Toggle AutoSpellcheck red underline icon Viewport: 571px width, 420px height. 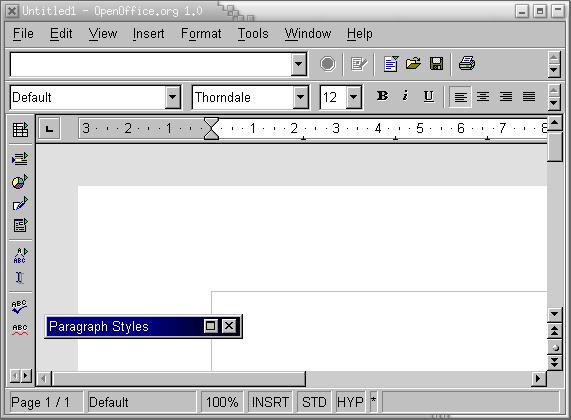20,329
